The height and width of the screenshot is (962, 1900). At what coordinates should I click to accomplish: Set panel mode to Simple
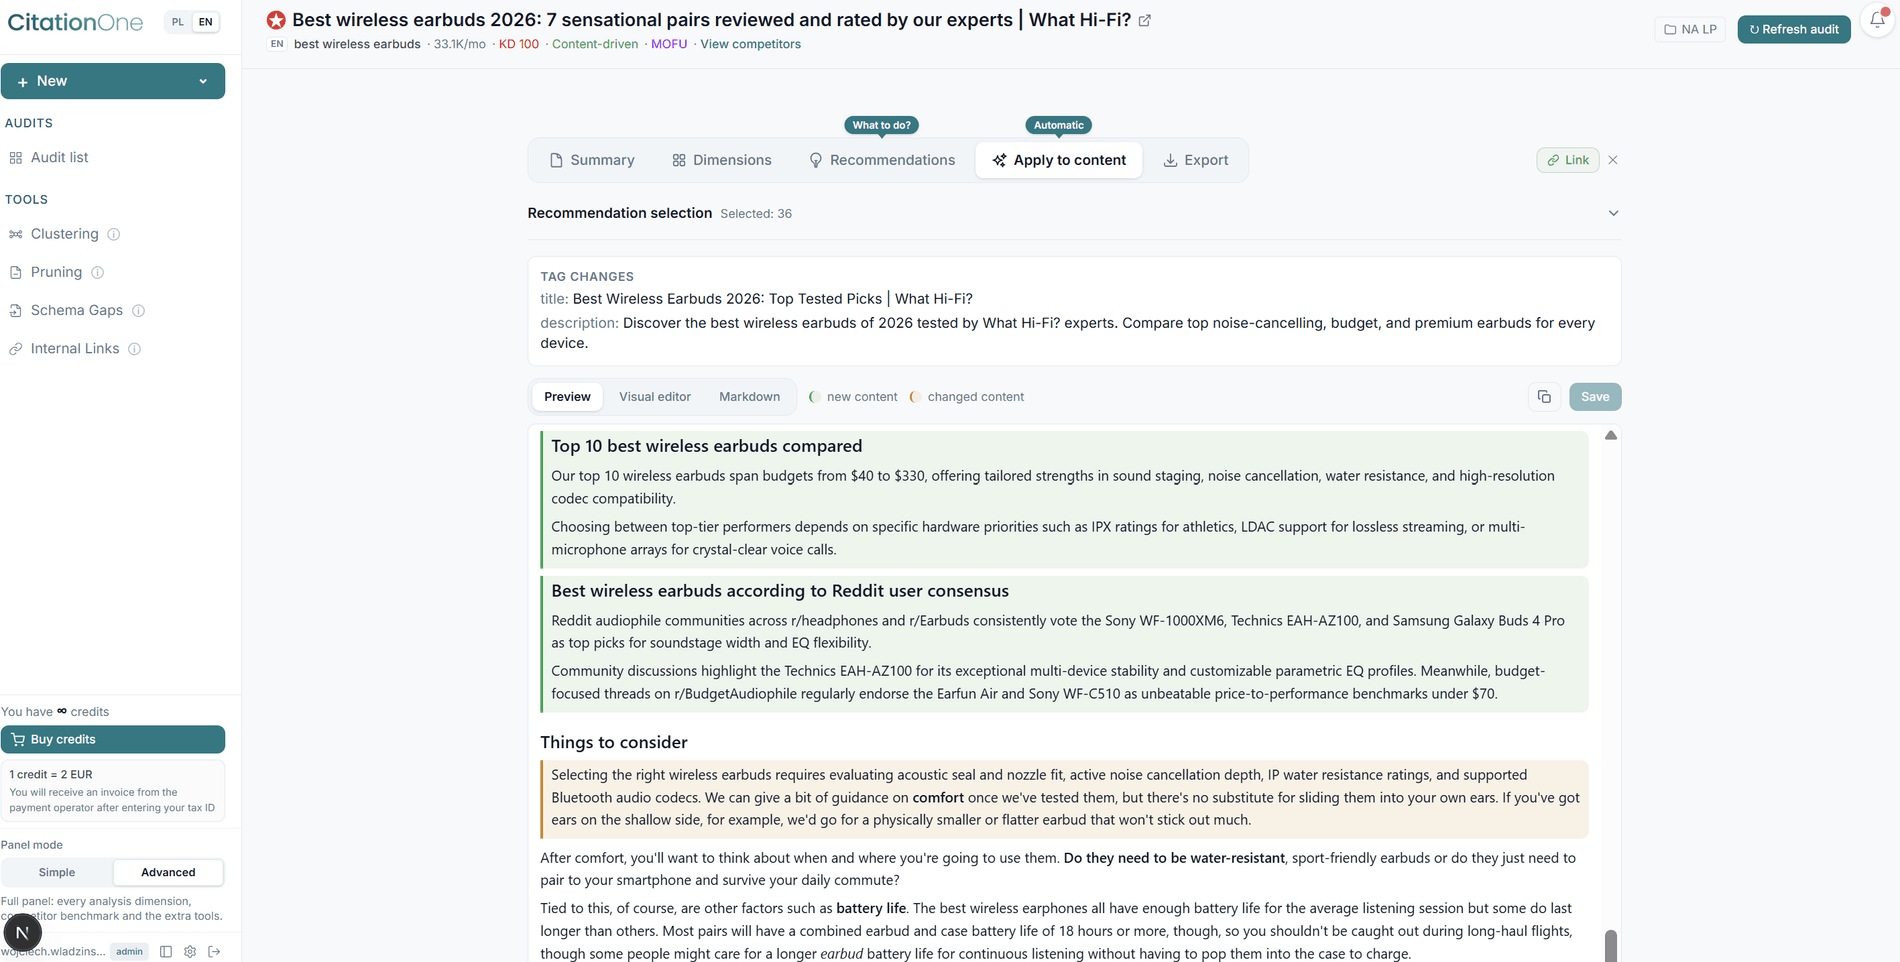coord(57,872)
